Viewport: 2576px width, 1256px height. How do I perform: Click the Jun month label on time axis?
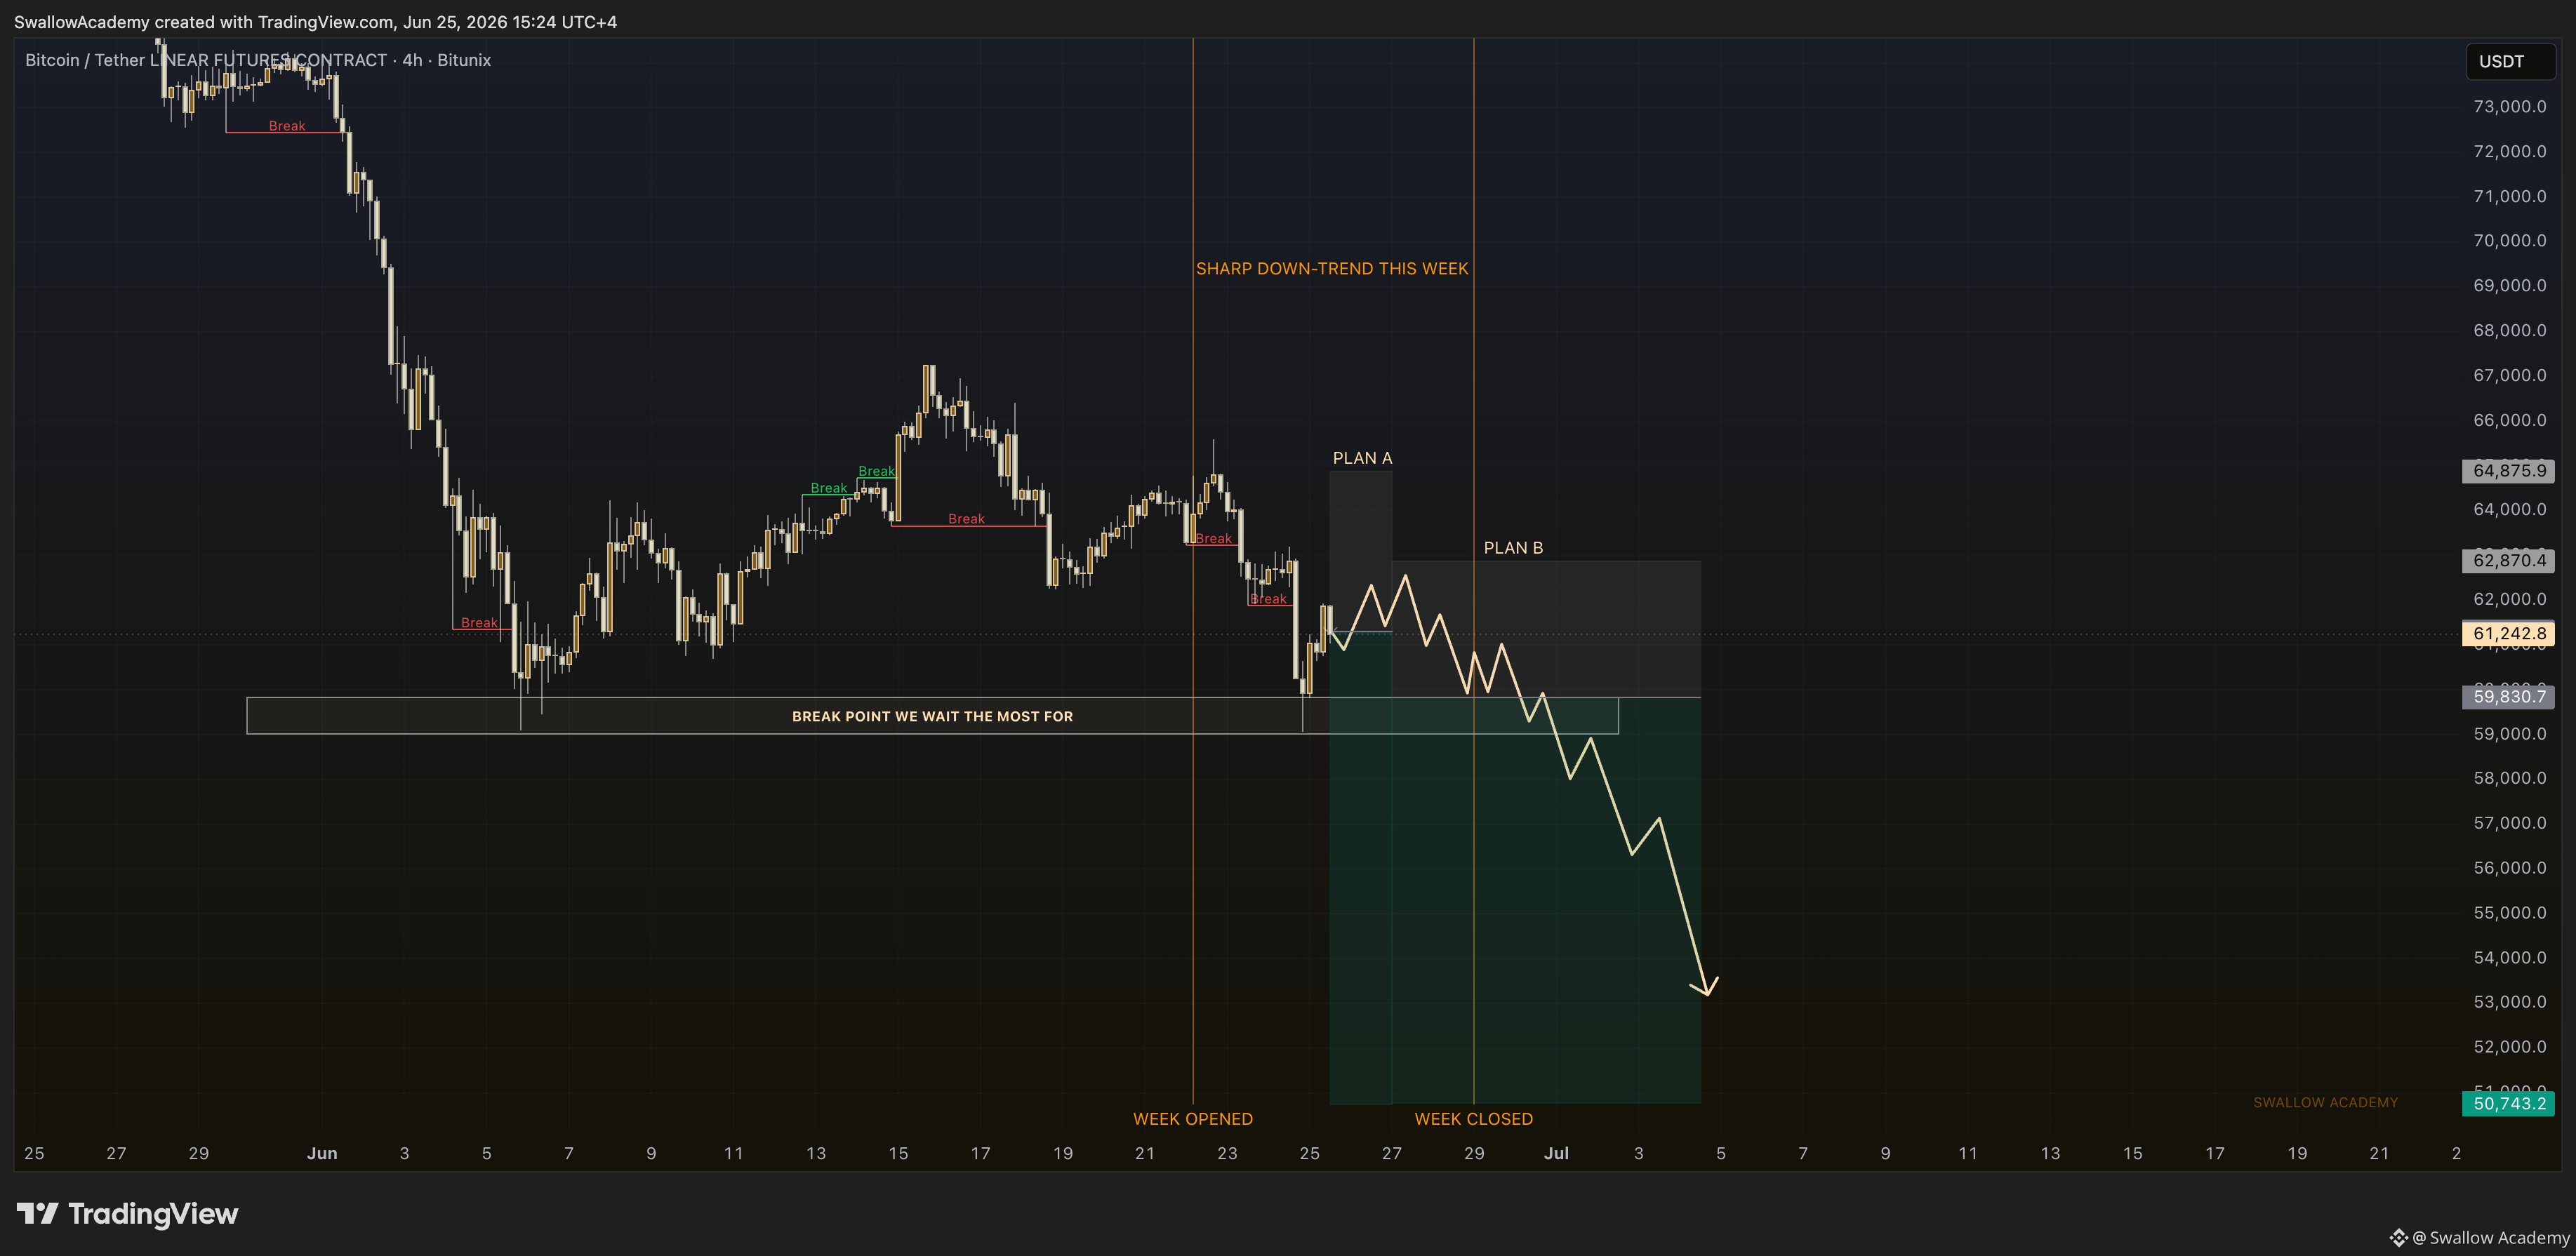click(322, 1154)
